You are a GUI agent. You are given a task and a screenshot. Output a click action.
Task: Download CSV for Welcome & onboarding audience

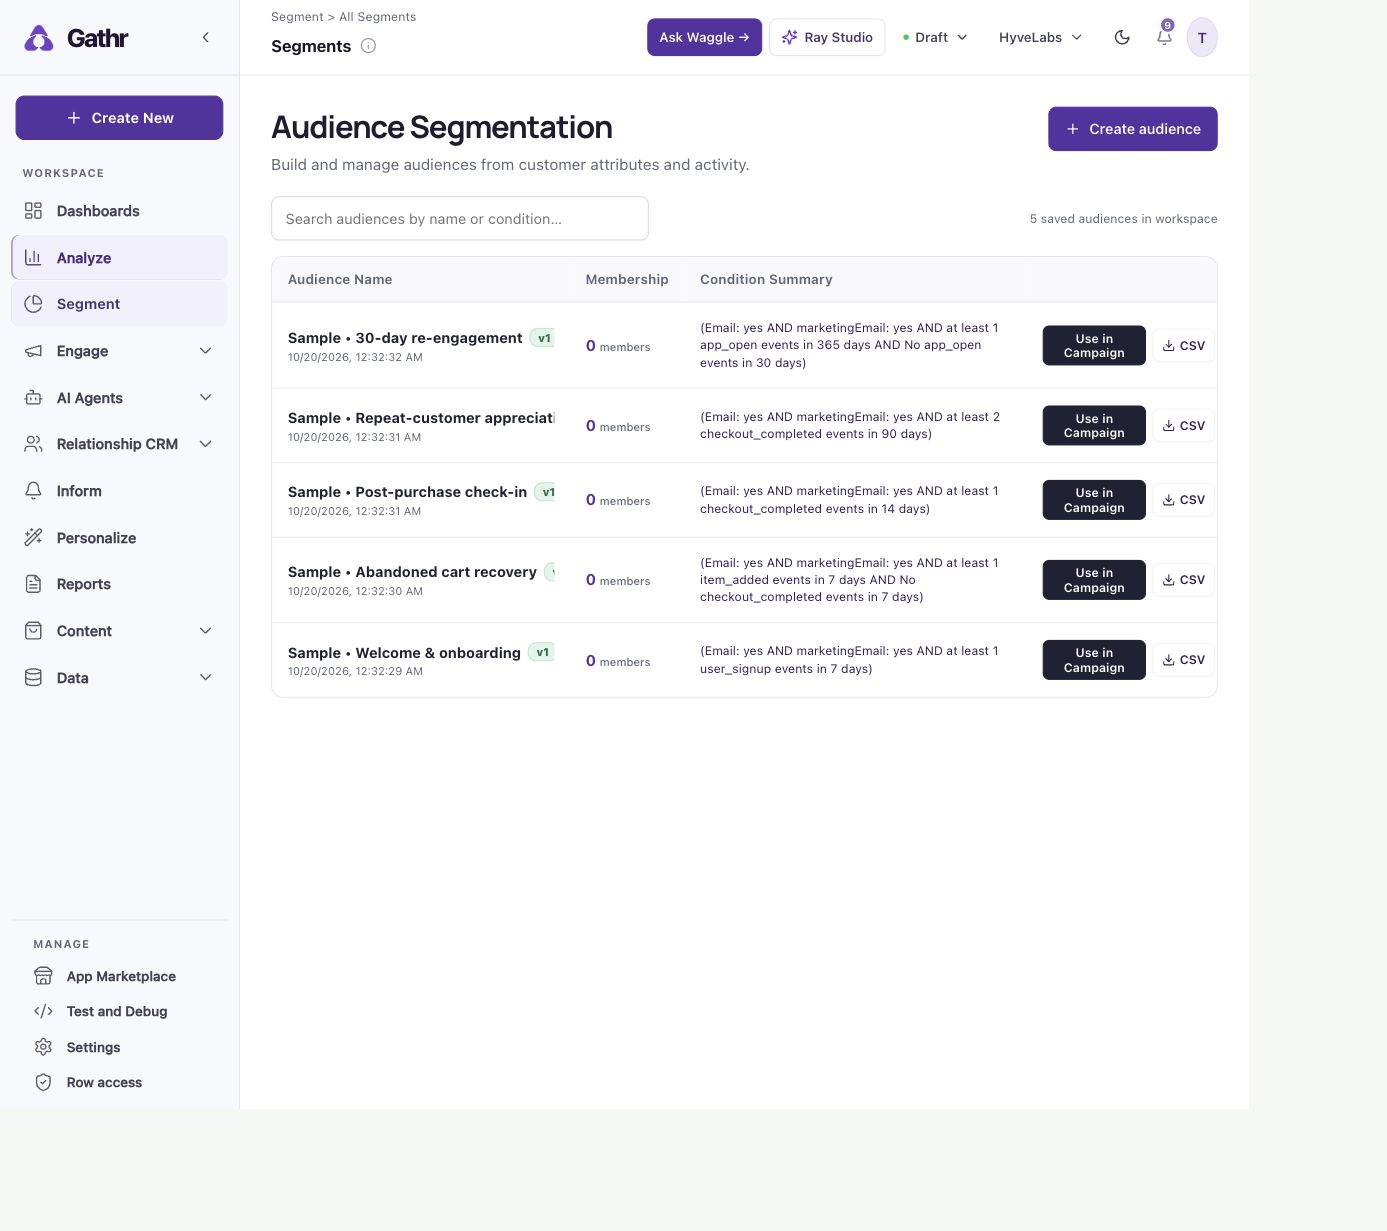point(1184,660)
